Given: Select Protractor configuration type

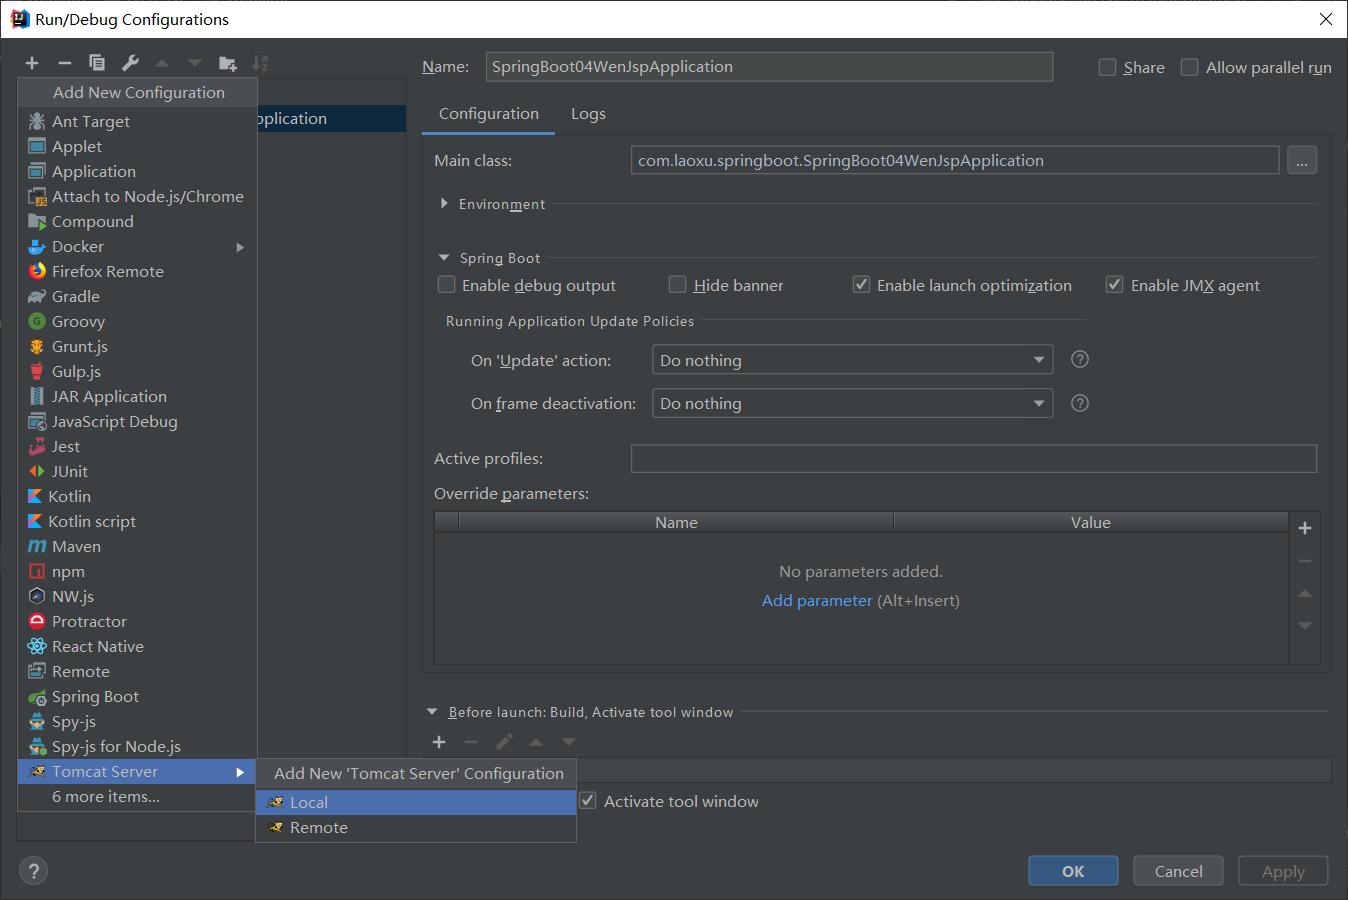Looking at the screenshot, I should tap(137, 621).
